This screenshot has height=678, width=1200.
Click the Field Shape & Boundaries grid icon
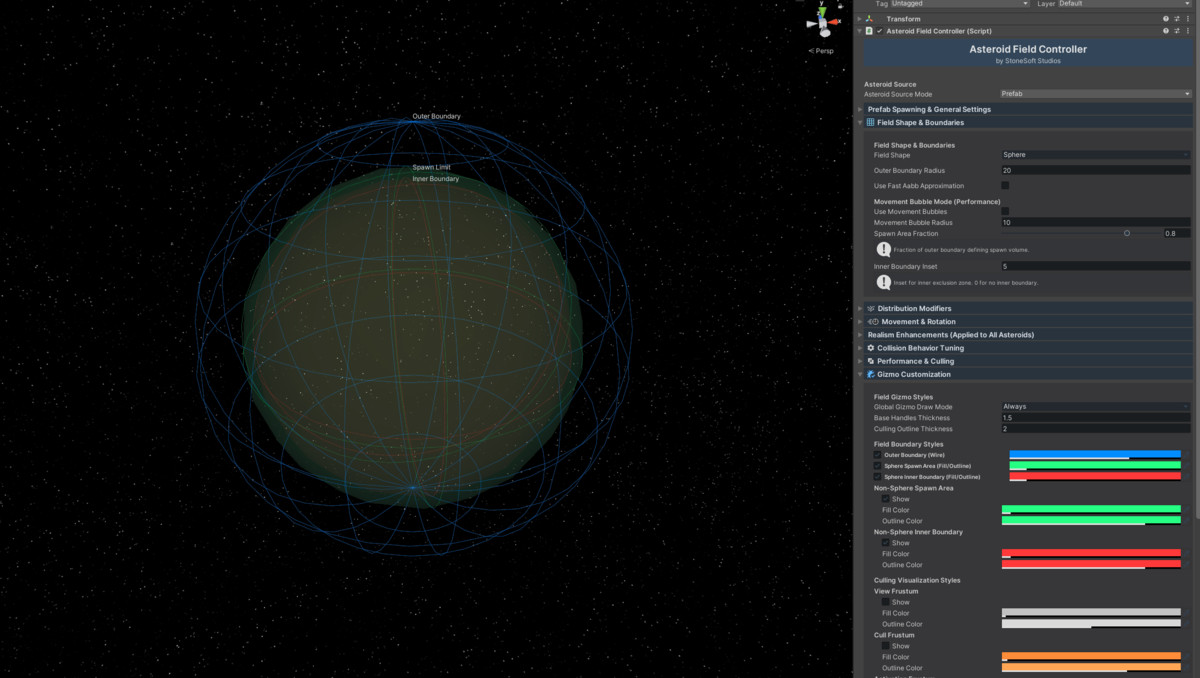(x=870, y=122)
